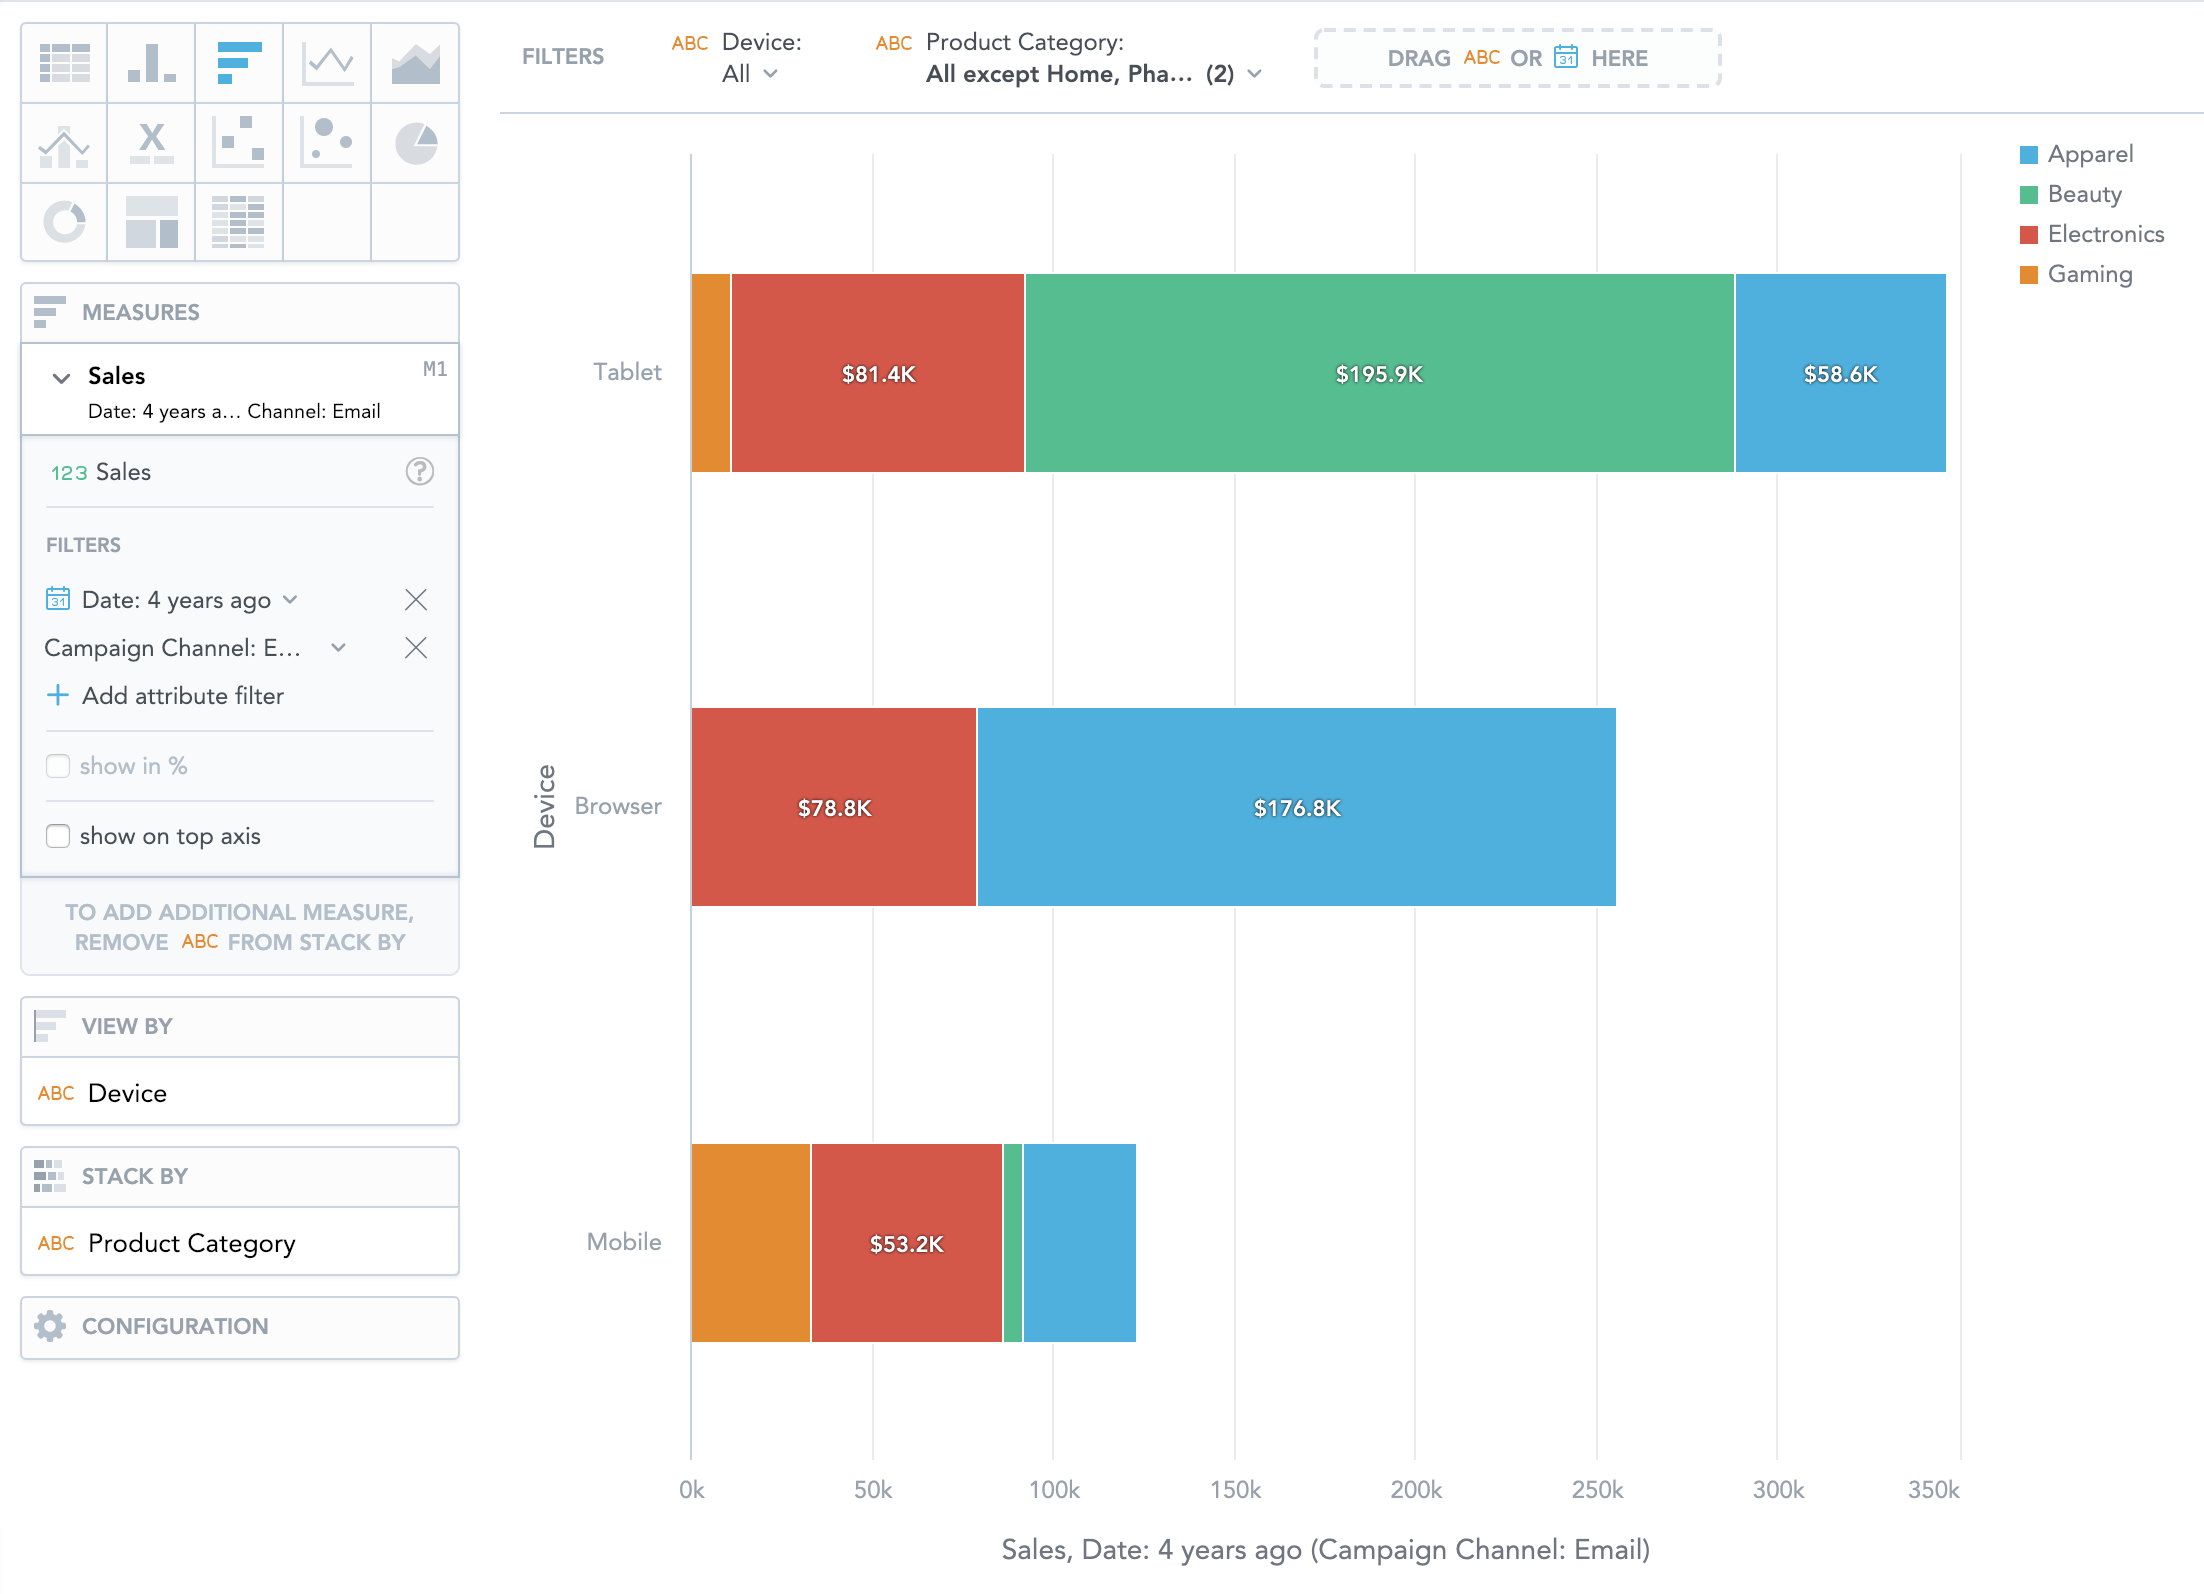The image size is (2204, 1594).
Task: Switch to the pie chart icon
Action: click(415, 143)
